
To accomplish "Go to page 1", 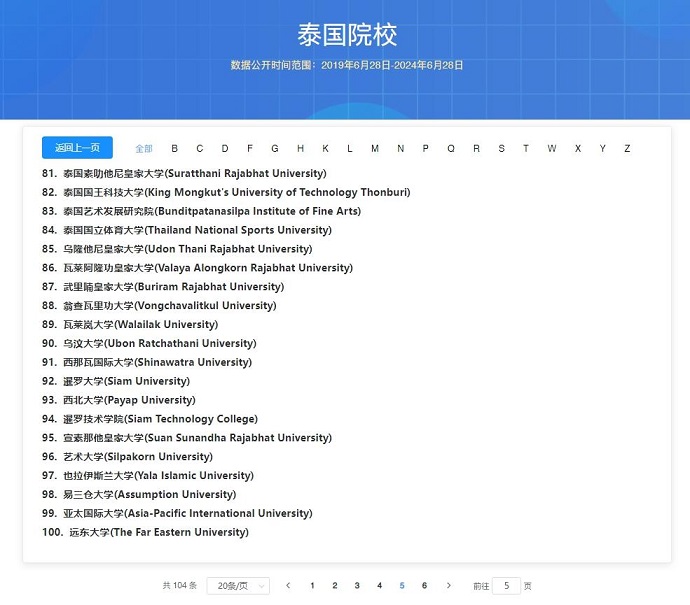I will (x=312, y=586).
